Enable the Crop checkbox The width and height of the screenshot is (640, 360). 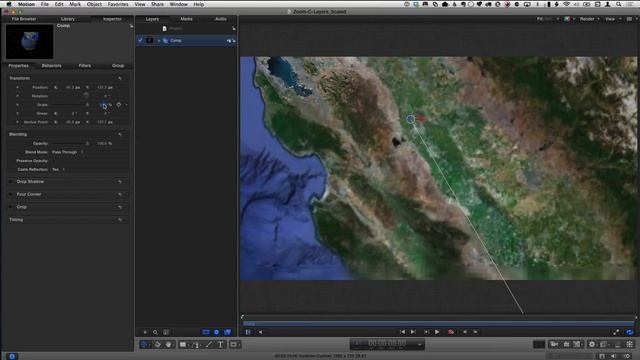pyautogui.click(x=11, y=207)
